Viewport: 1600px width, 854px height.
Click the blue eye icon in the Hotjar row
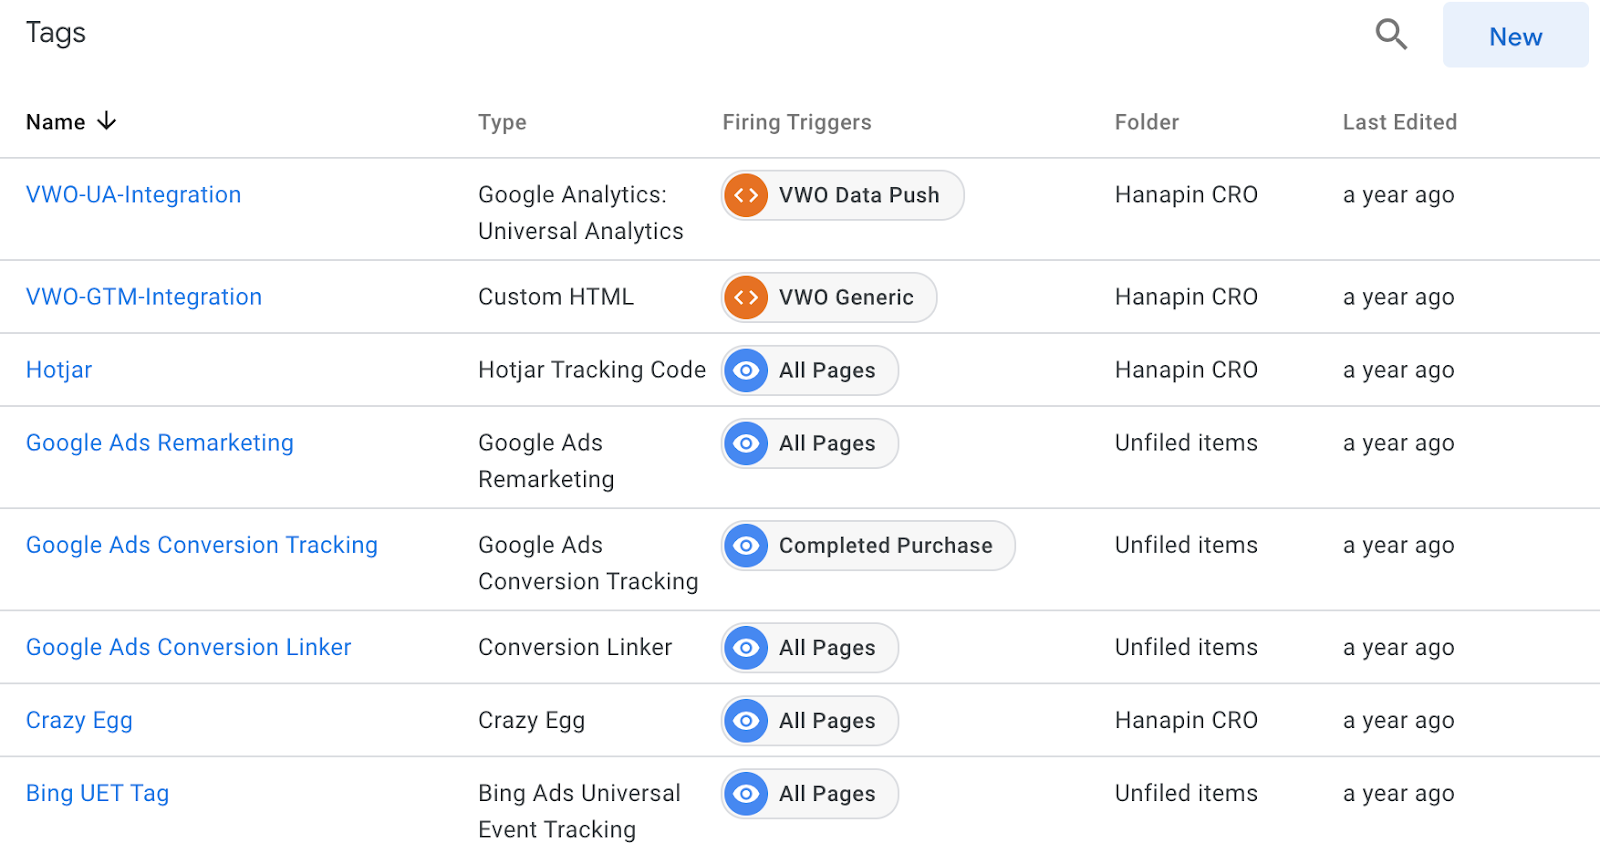pos(746,371)
